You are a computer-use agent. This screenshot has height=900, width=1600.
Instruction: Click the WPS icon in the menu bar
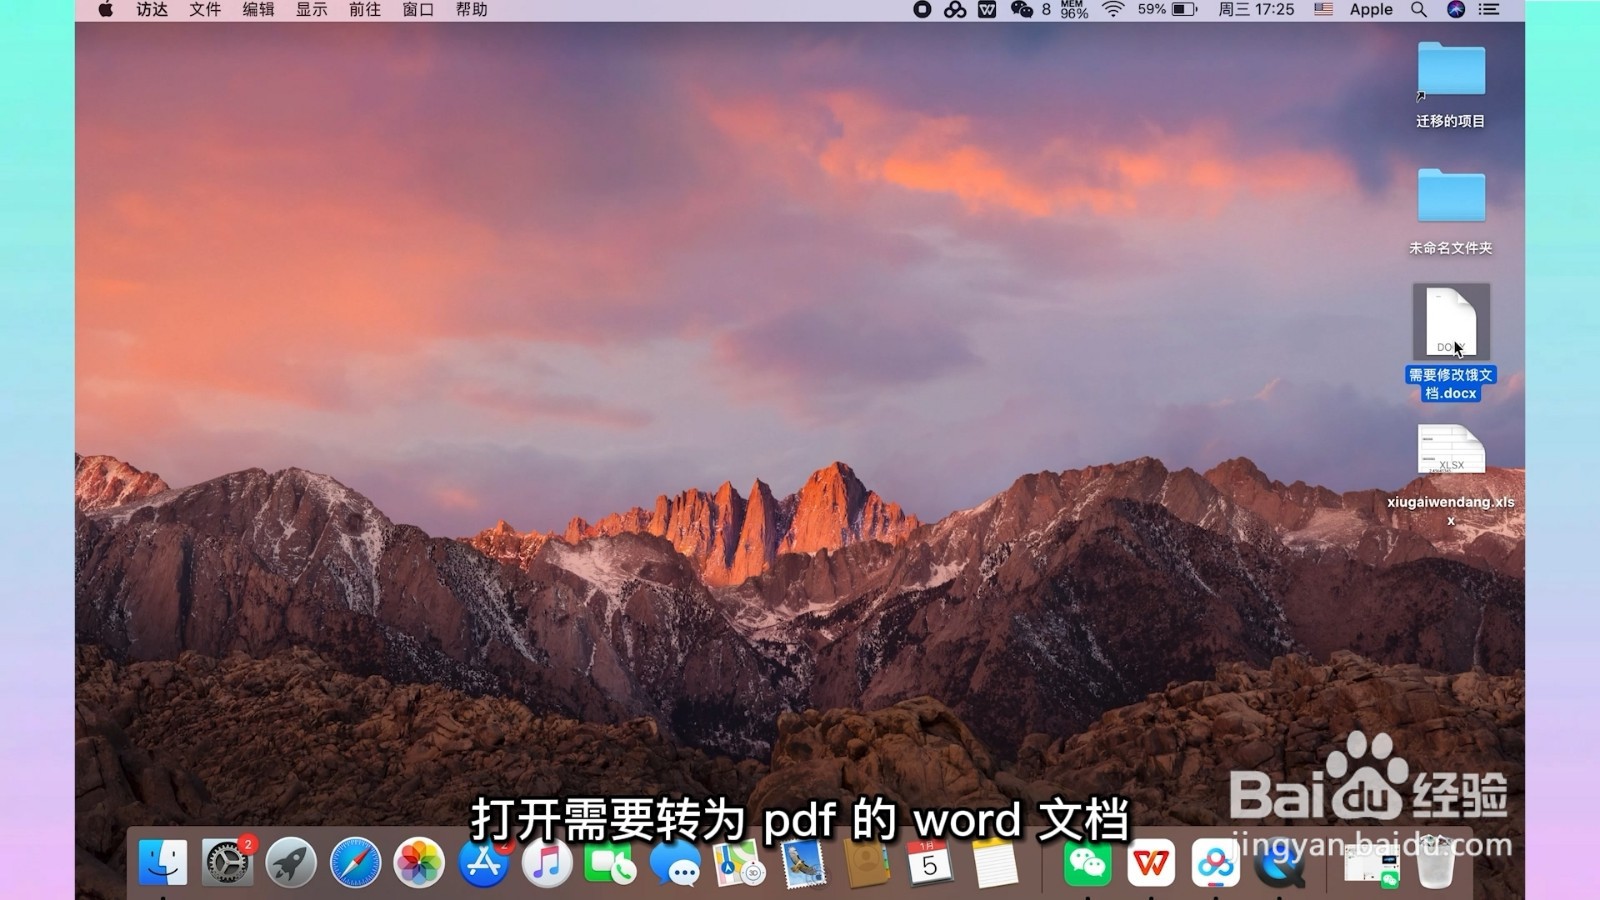[985, 11]
